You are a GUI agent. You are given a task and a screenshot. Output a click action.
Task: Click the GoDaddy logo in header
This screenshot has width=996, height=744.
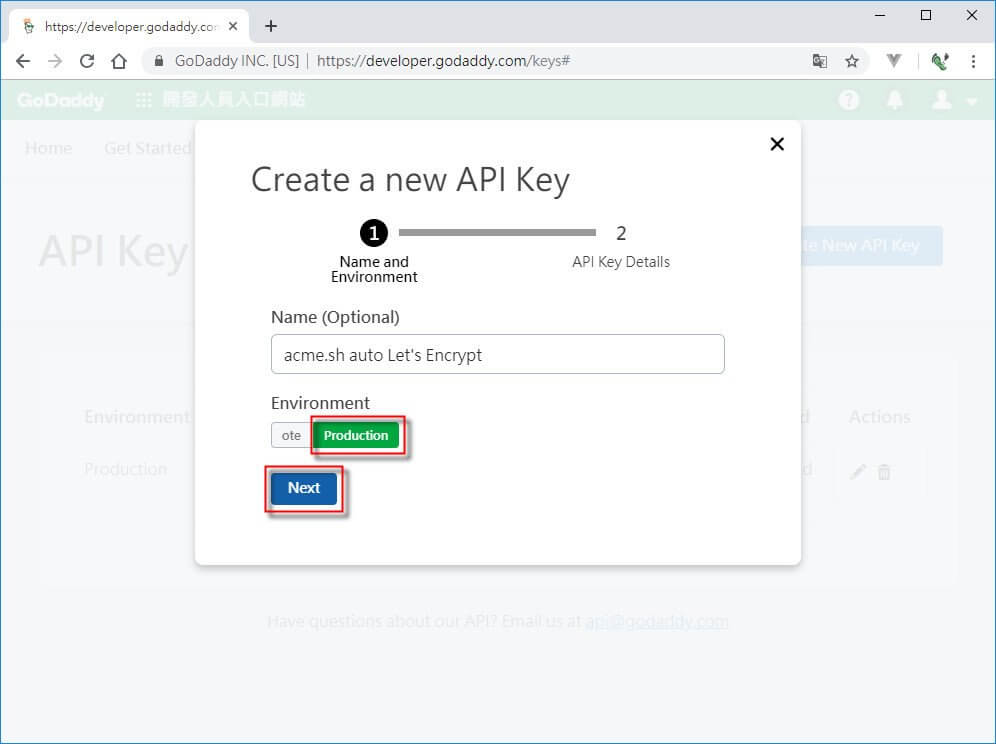(x=61, y=100)
